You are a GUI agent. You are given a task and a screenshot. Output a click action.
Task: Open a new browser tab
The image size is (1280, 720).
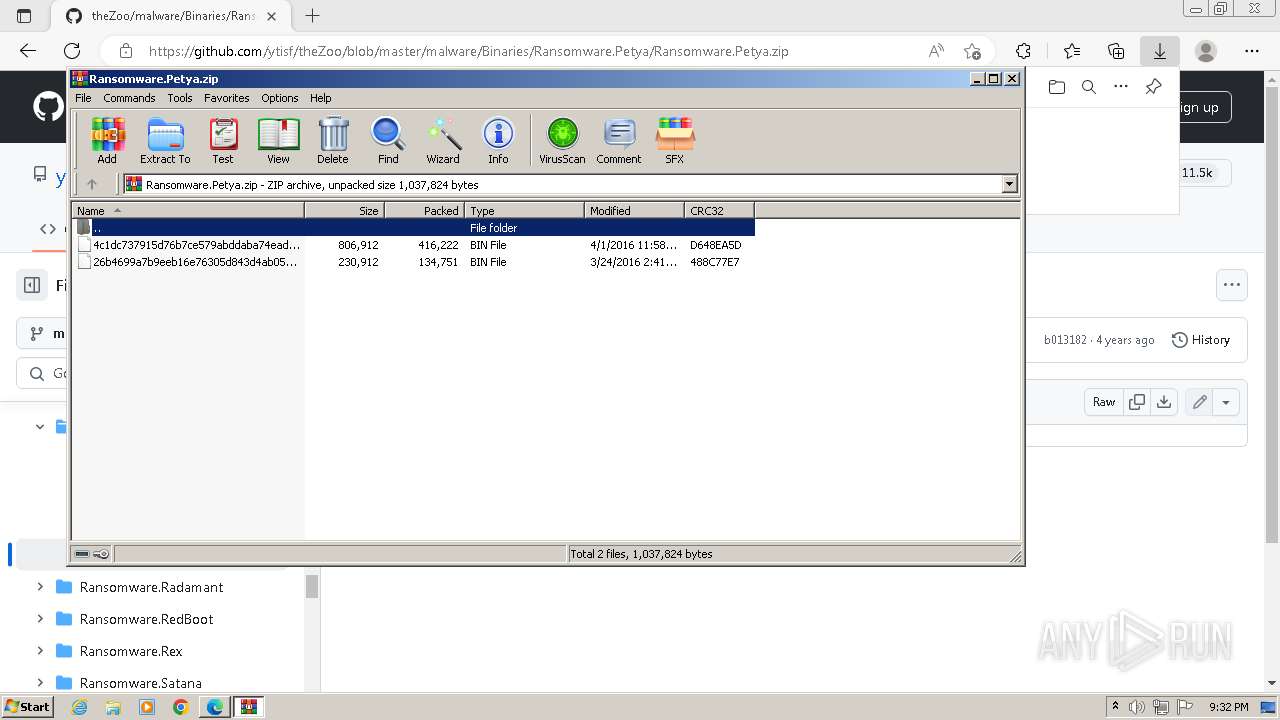313,16
